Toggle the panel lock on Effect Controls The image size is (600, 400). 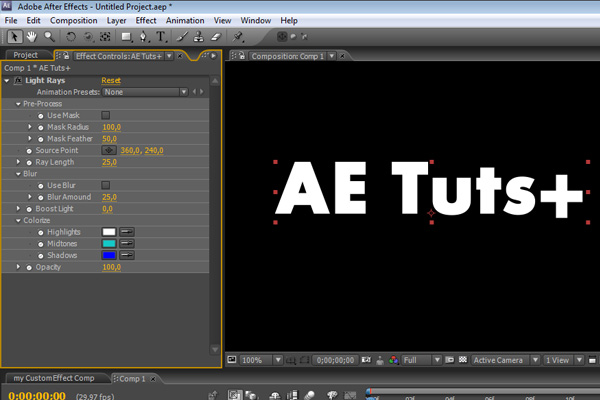point(66,56)
